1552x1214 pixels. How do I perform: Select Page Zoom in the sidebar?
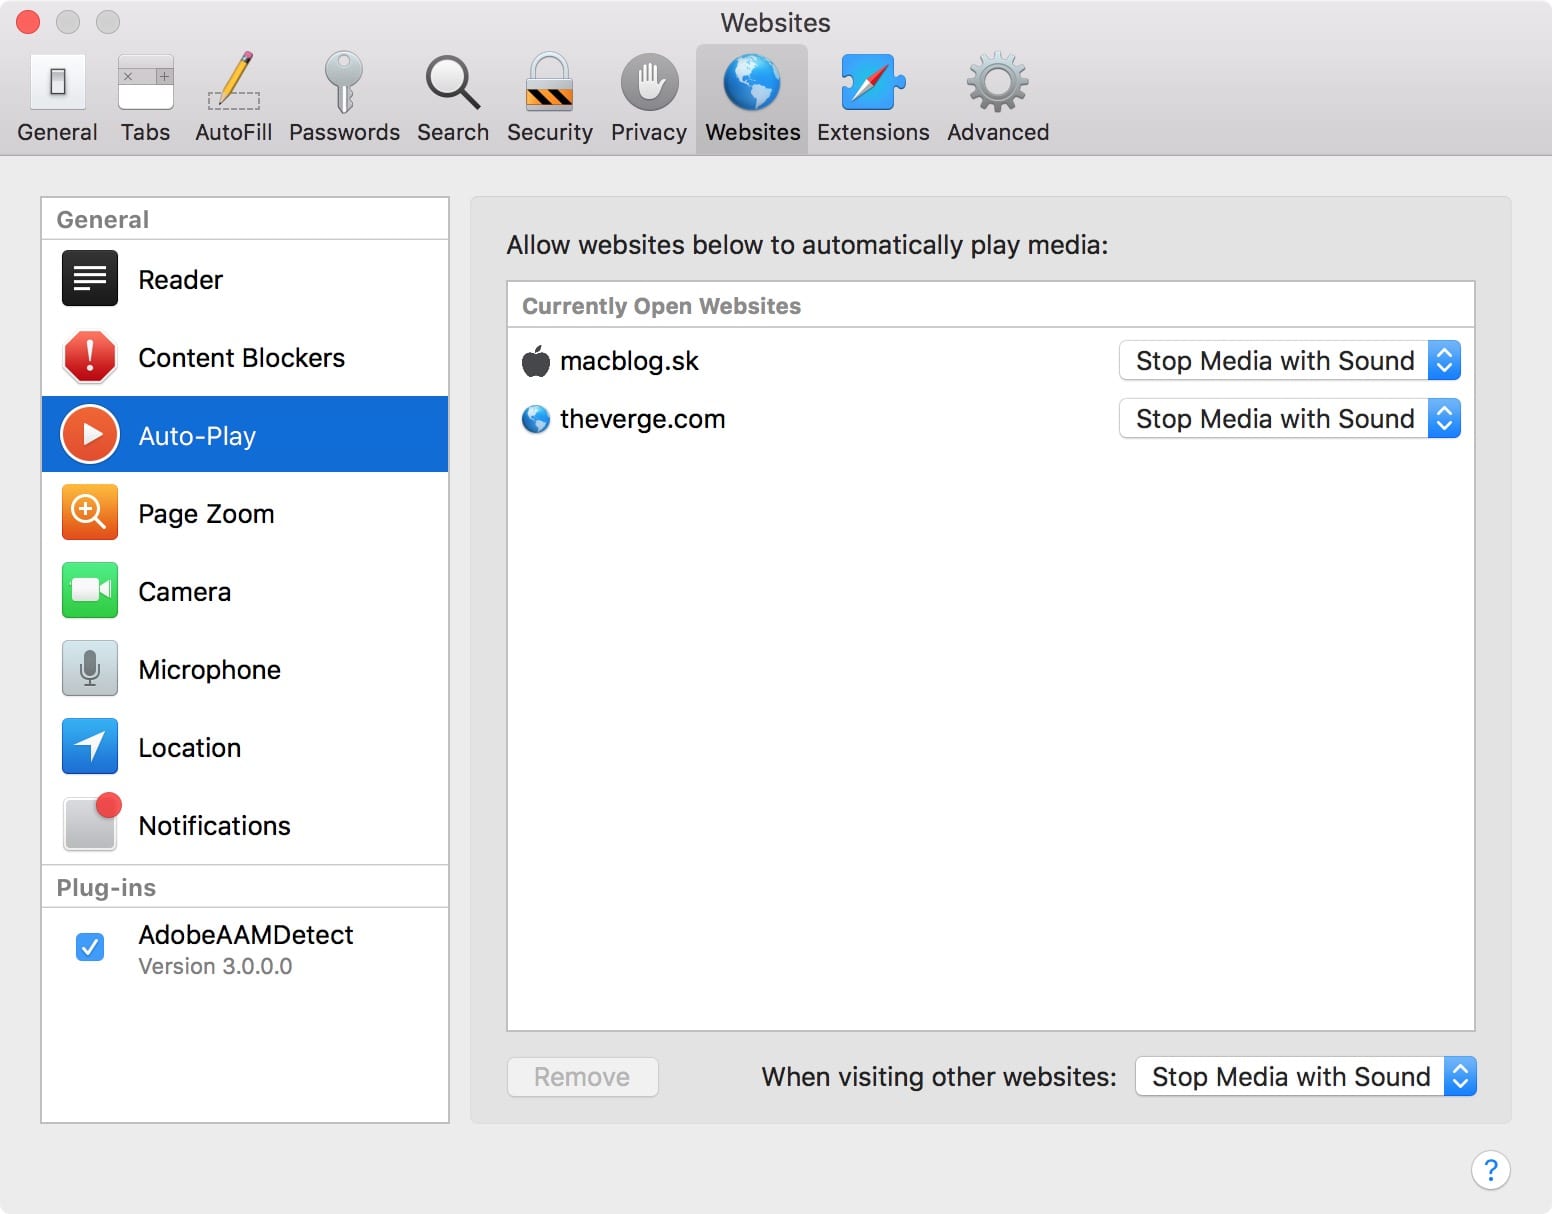click(245, 513)
